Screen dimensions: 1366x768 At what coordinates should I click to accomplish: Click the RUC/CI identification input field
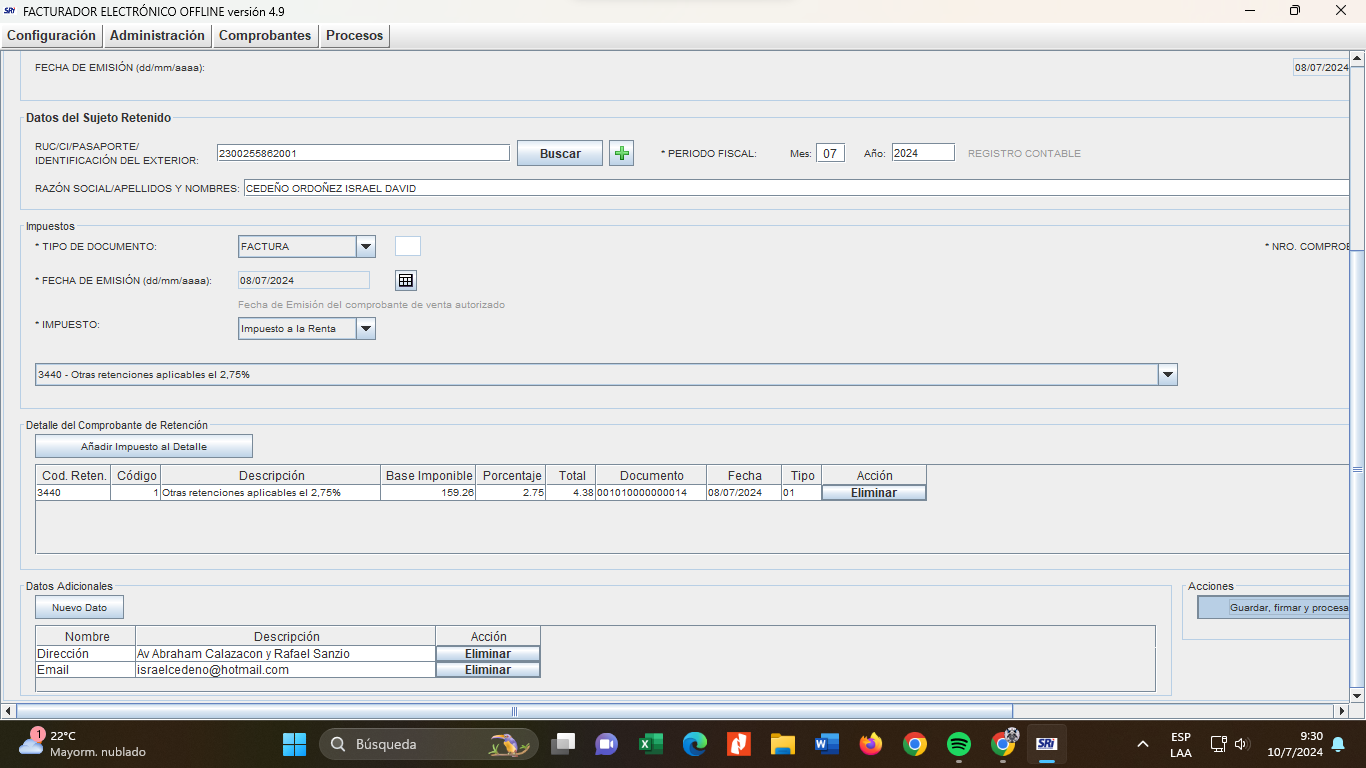point(363,153)
